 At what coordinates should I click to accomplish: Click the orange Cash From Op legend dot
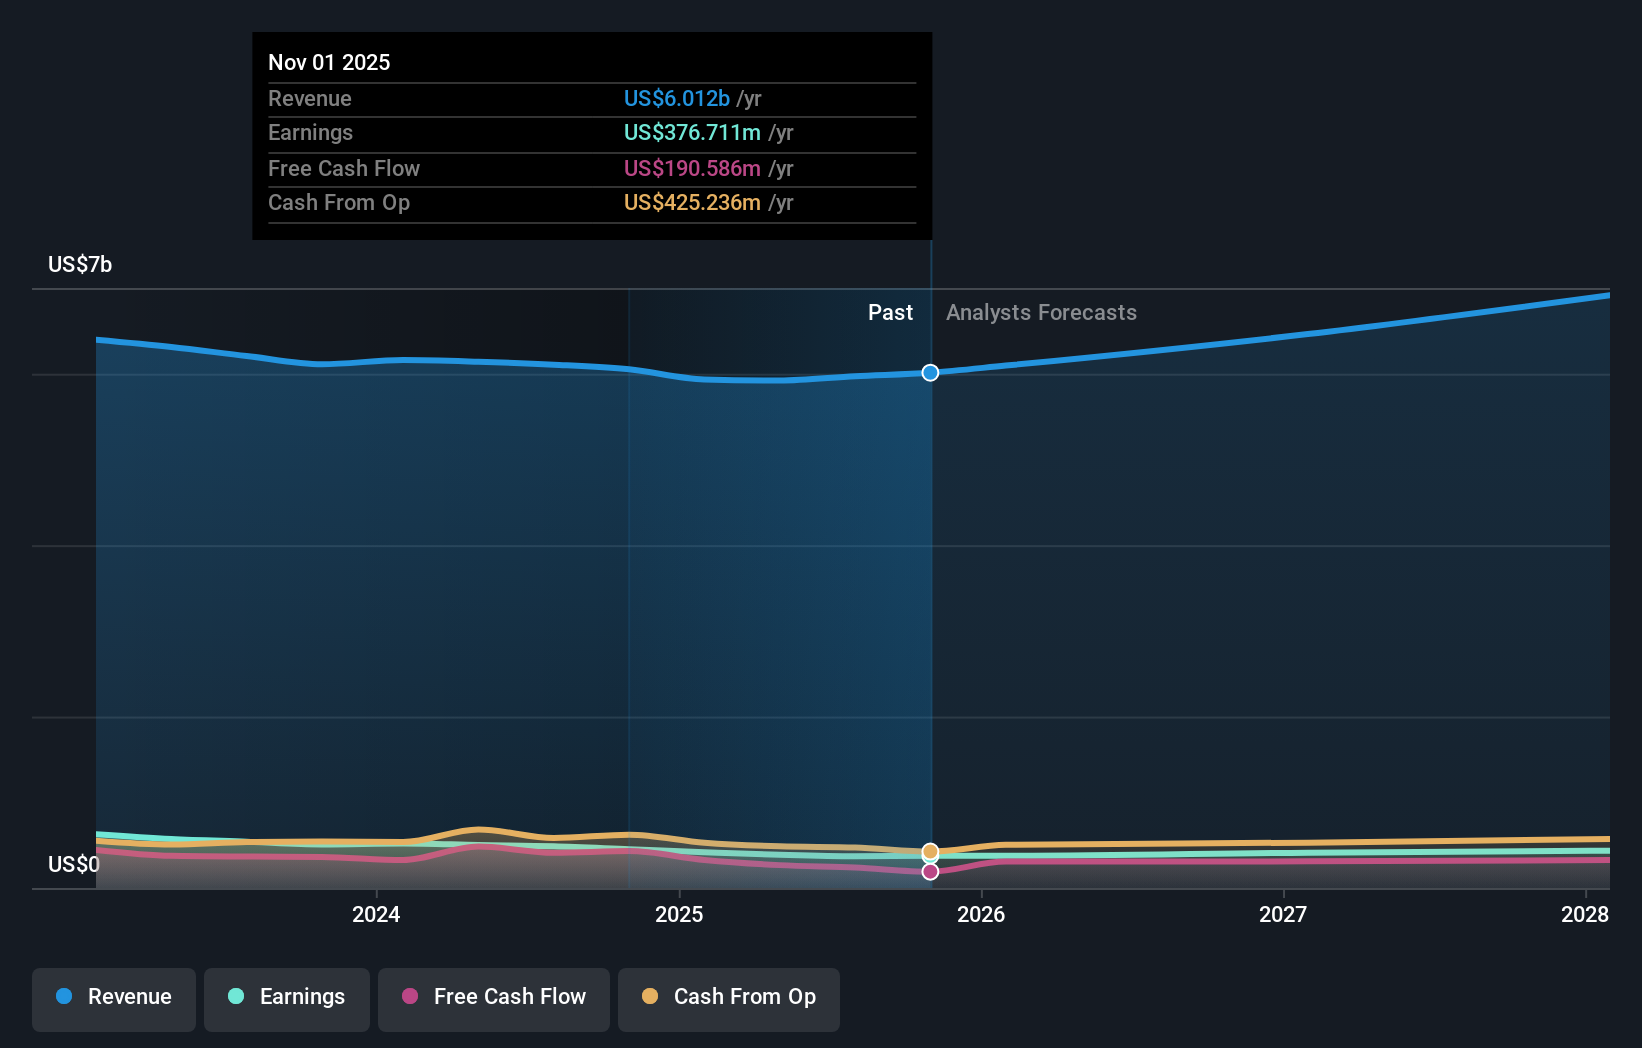click(650, 998)
